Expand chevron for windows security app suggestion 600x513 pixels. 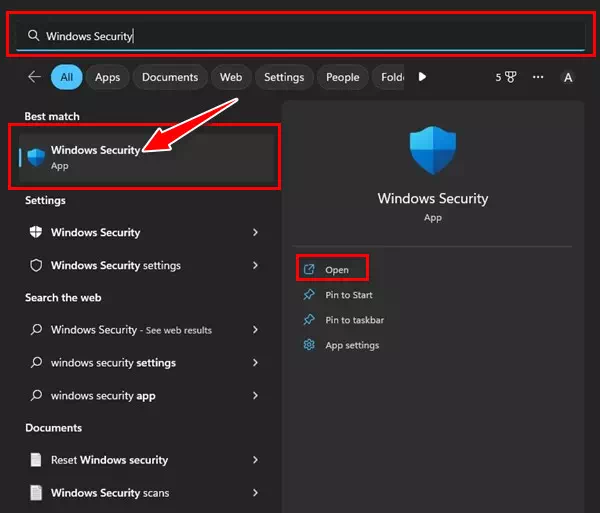pyautogui.click(x=255, y=395)
